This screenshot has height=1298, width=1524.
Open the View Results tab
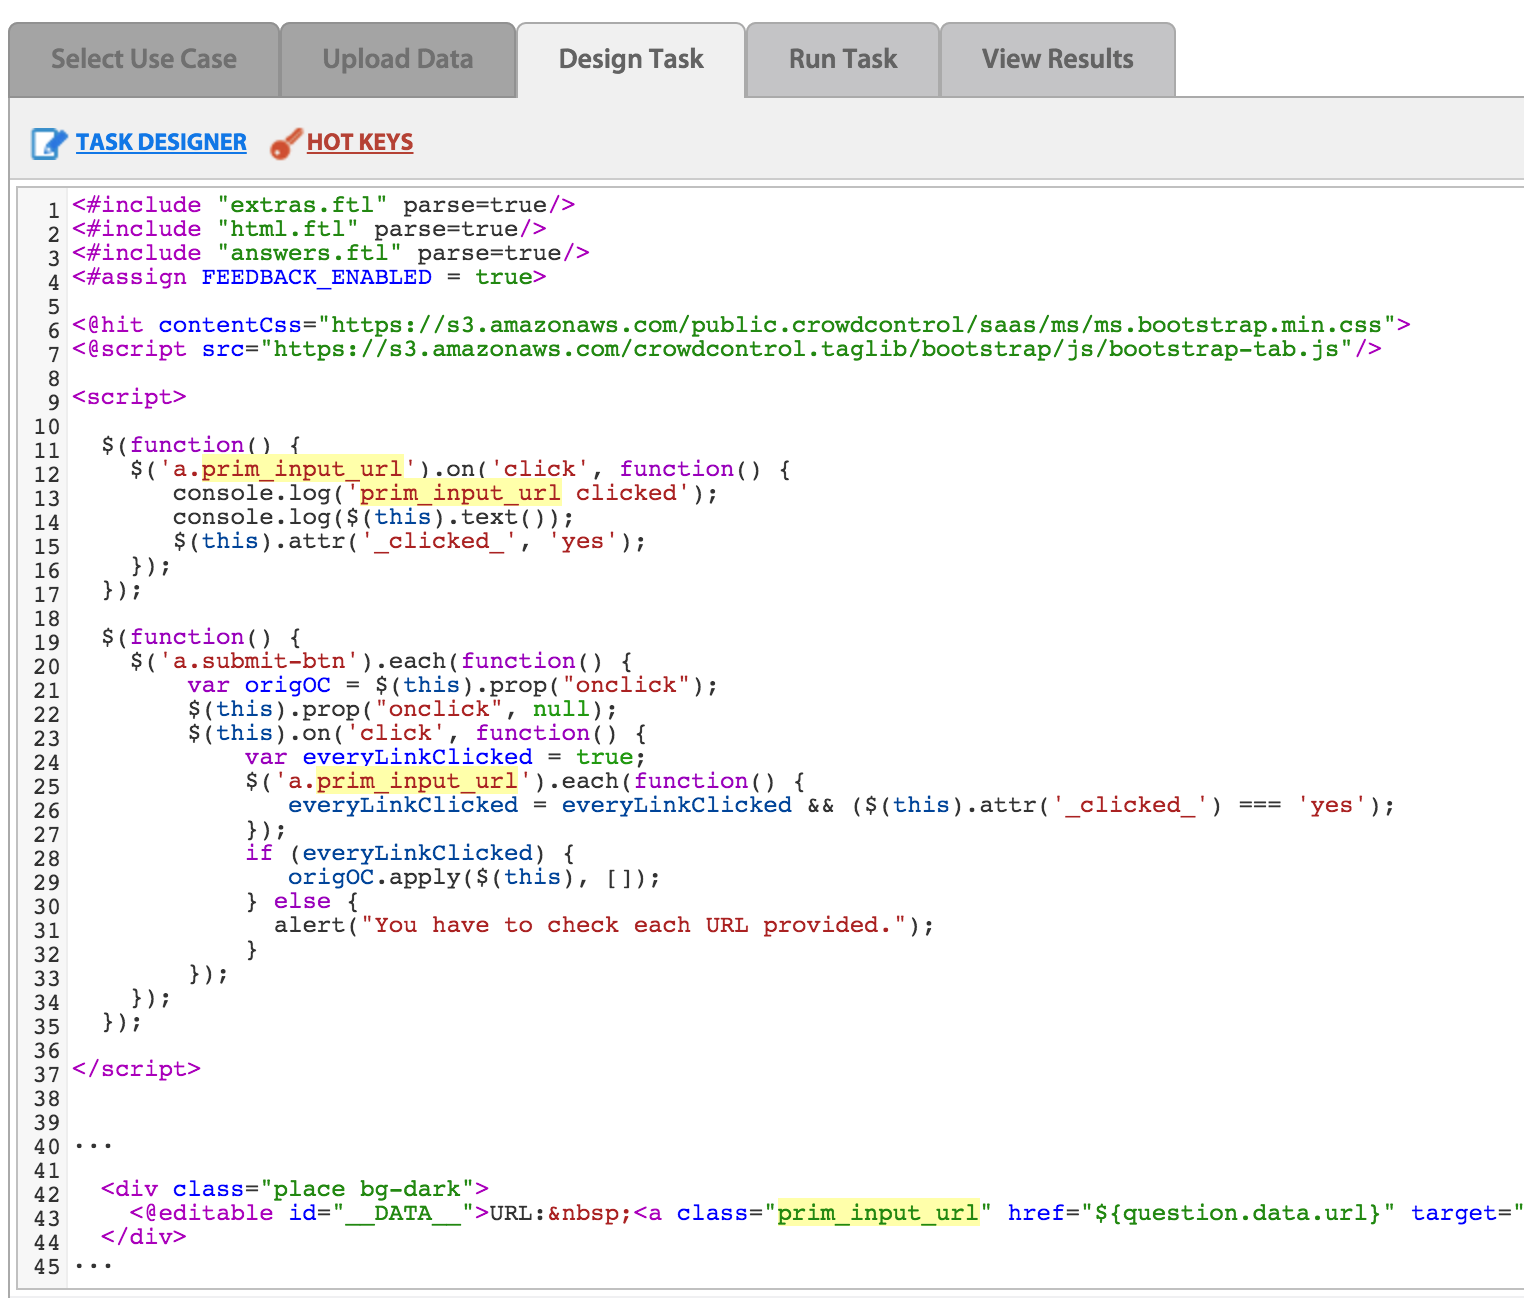point(1058,60)
